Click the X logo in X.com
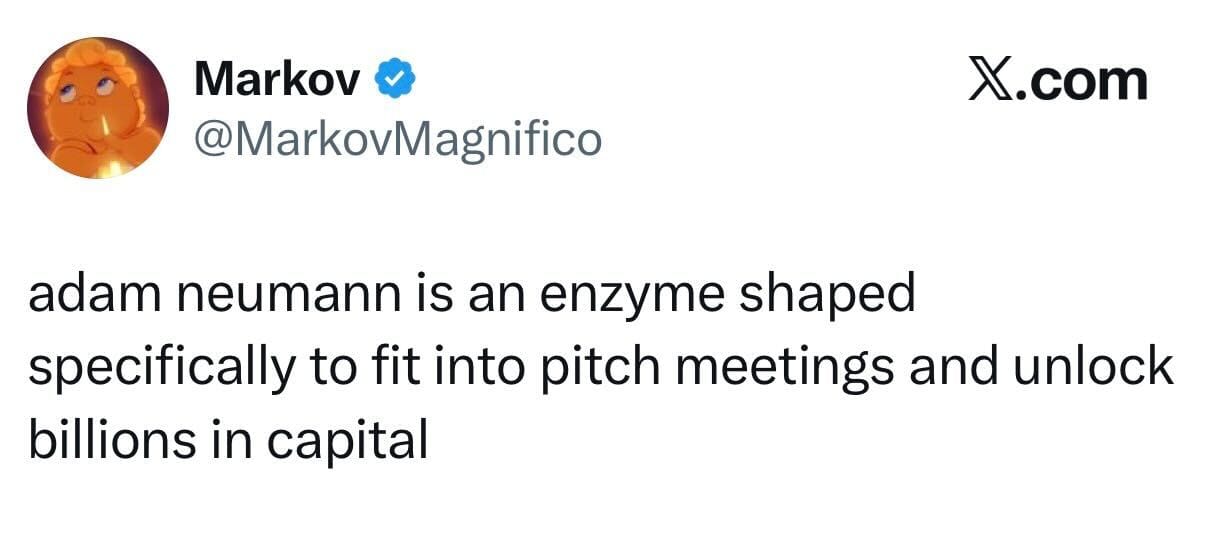1206x533 pixels. [x=992, y=80]
